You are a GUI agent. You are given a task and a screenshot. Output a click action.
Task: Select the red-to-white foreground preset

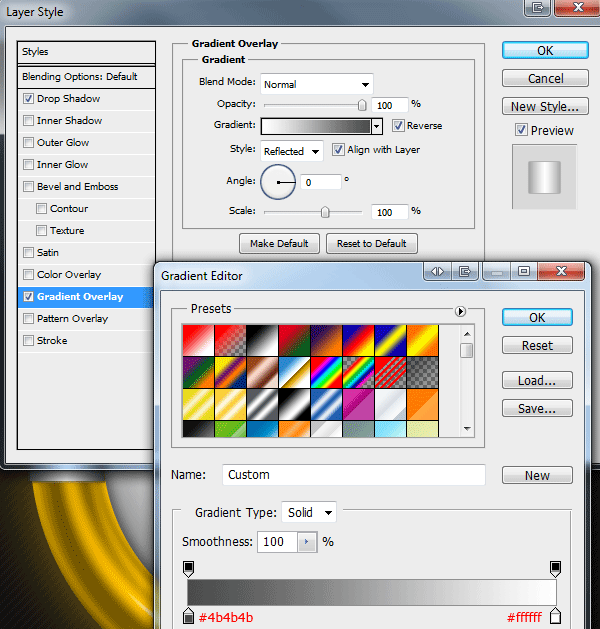198,341
